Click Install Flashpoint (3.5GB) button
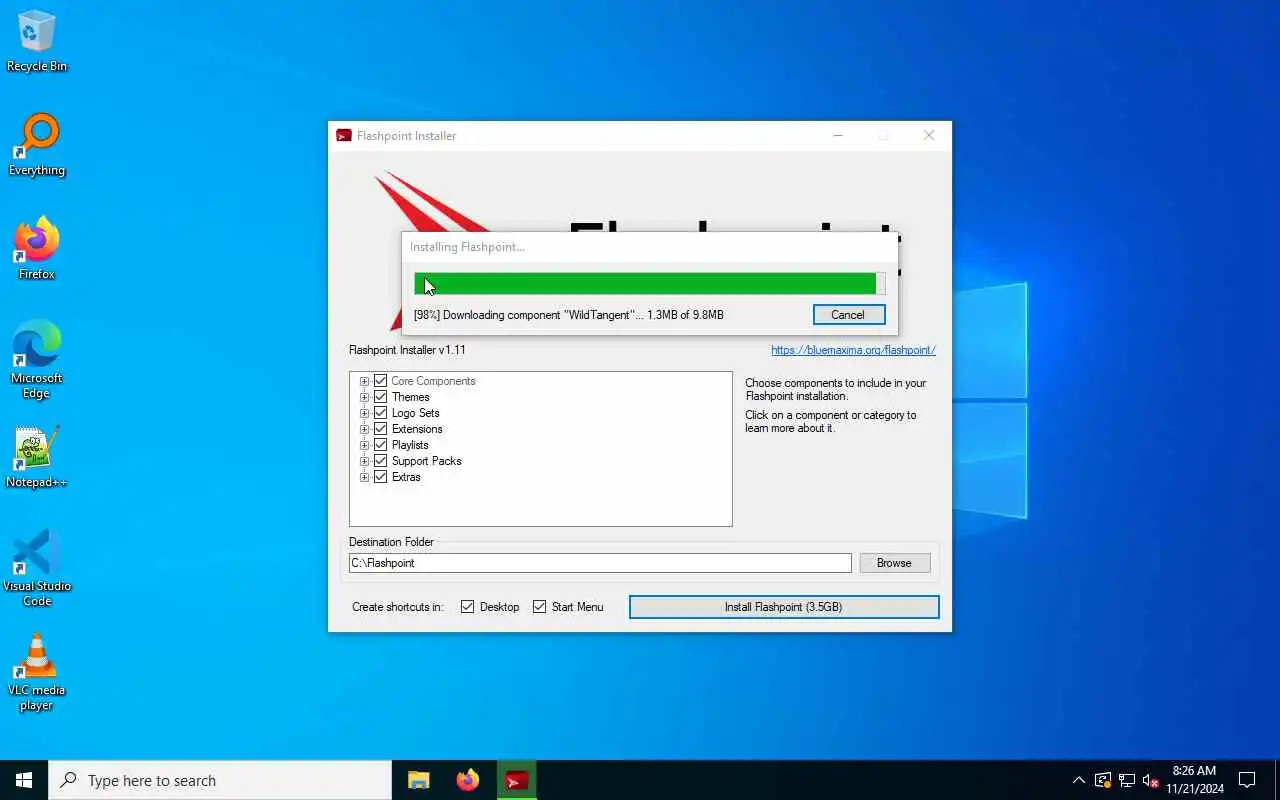This screenshot has height=800, width=1280. click(x=784, y=607)
